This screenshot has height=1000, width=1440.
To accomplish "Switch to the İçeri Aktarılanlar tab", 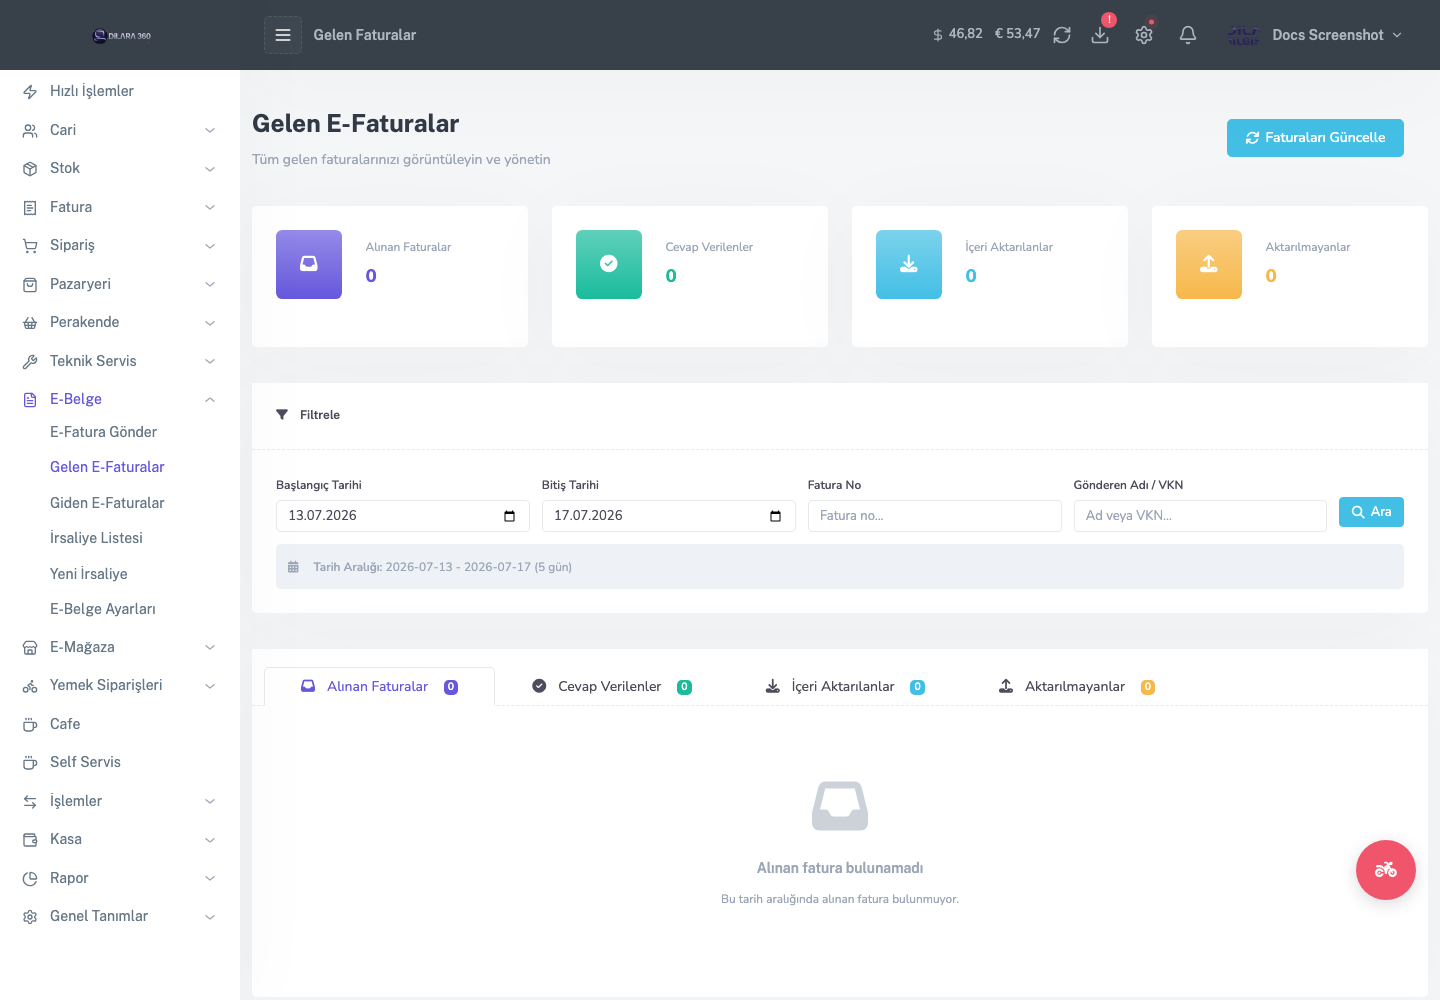I will pos(845,687).
